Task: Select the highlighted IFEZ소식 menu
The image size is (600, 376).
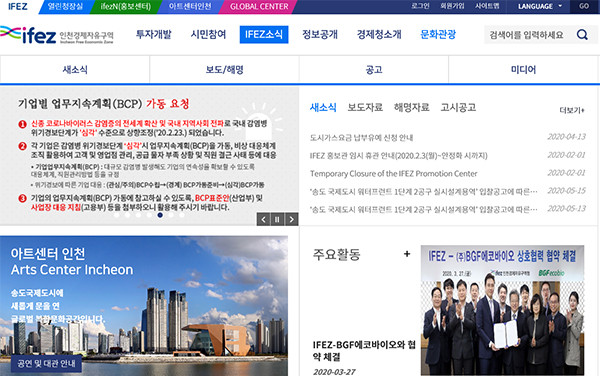Action: [x=264, y=34]
